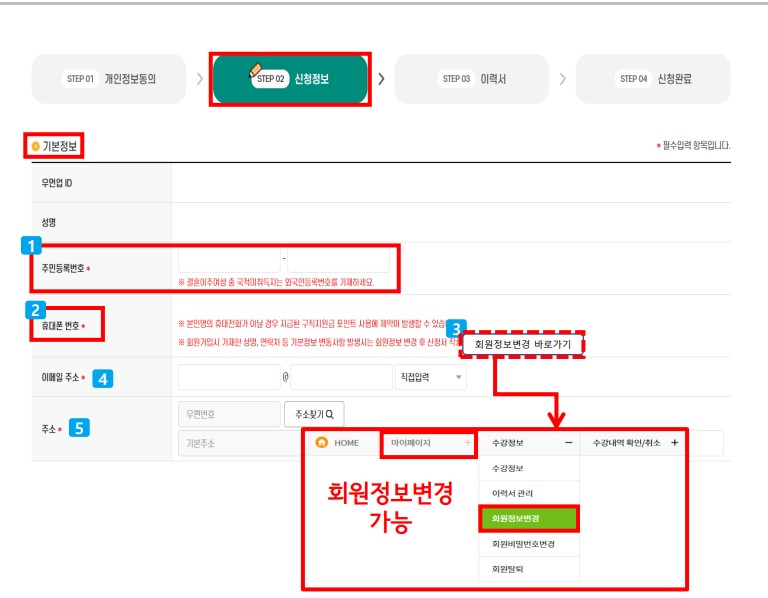This screenshot has height=598, width=768.
Task: Select the 회원탈퇴 menu item
Action: (529, 569)
